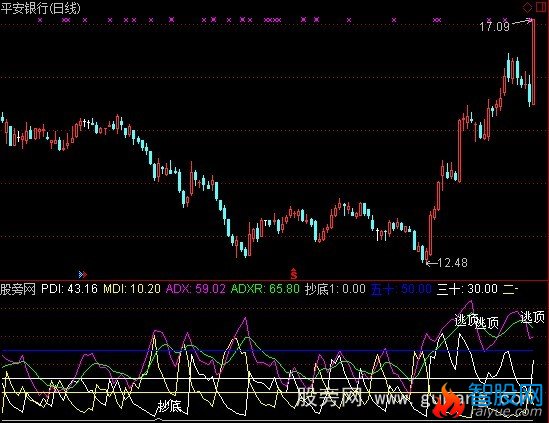
Task: Click the 17.09 high price label
Action: (494, 27)
